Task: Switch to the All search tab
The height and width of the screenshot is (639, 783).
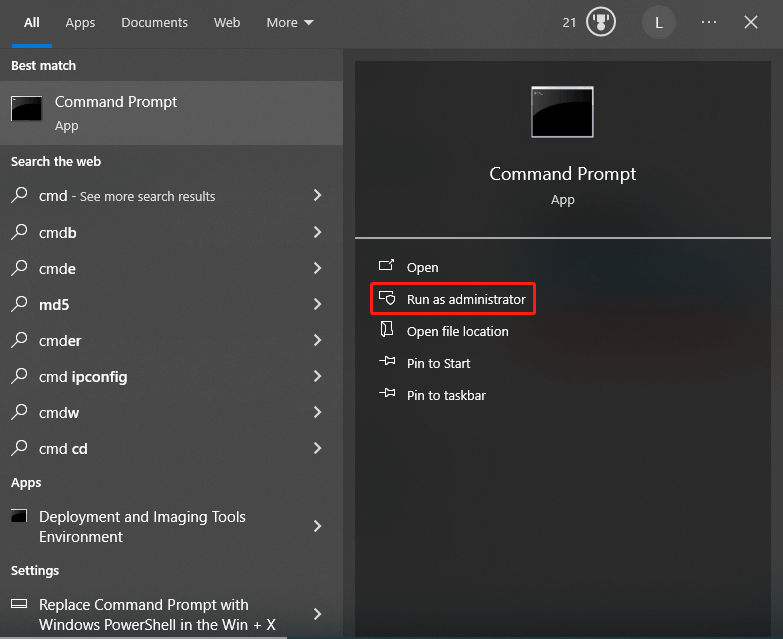Action: [31, 23]
